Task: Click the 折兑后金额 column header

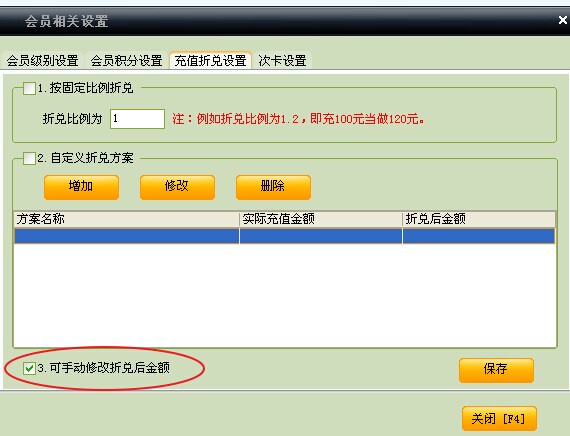Action: coord(479,219)
